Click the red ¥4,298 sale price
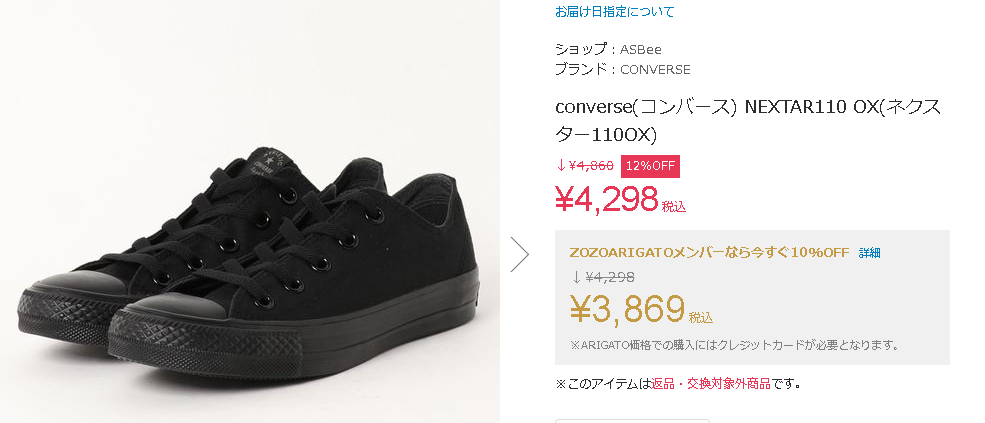Viewport: 985px width, 423px height. [x=606, y=199]
